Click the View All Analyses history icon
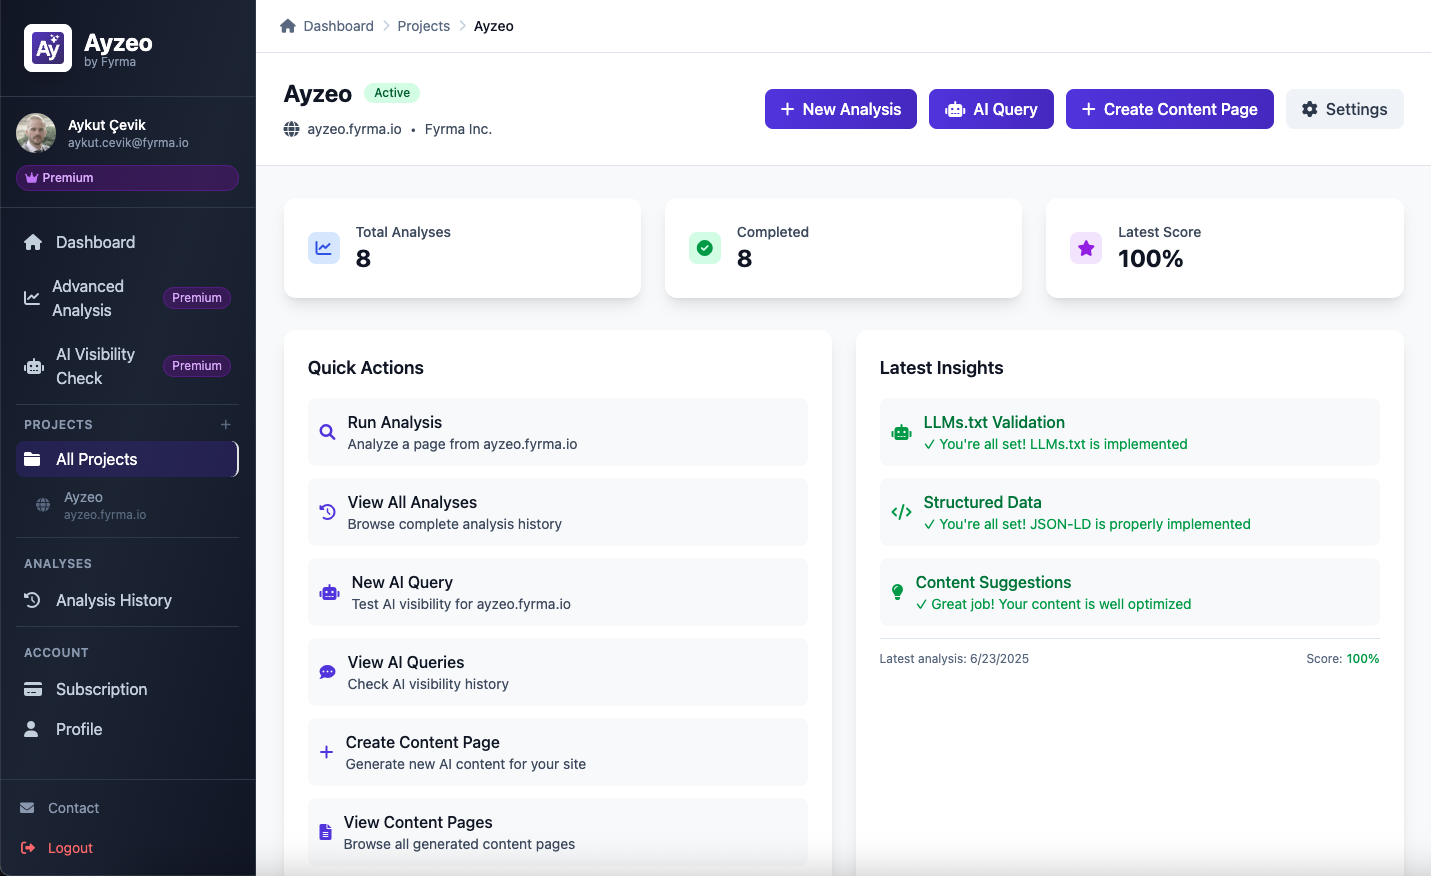The height and width of the screenshot is (876, 1431). (x=327, y=512)
